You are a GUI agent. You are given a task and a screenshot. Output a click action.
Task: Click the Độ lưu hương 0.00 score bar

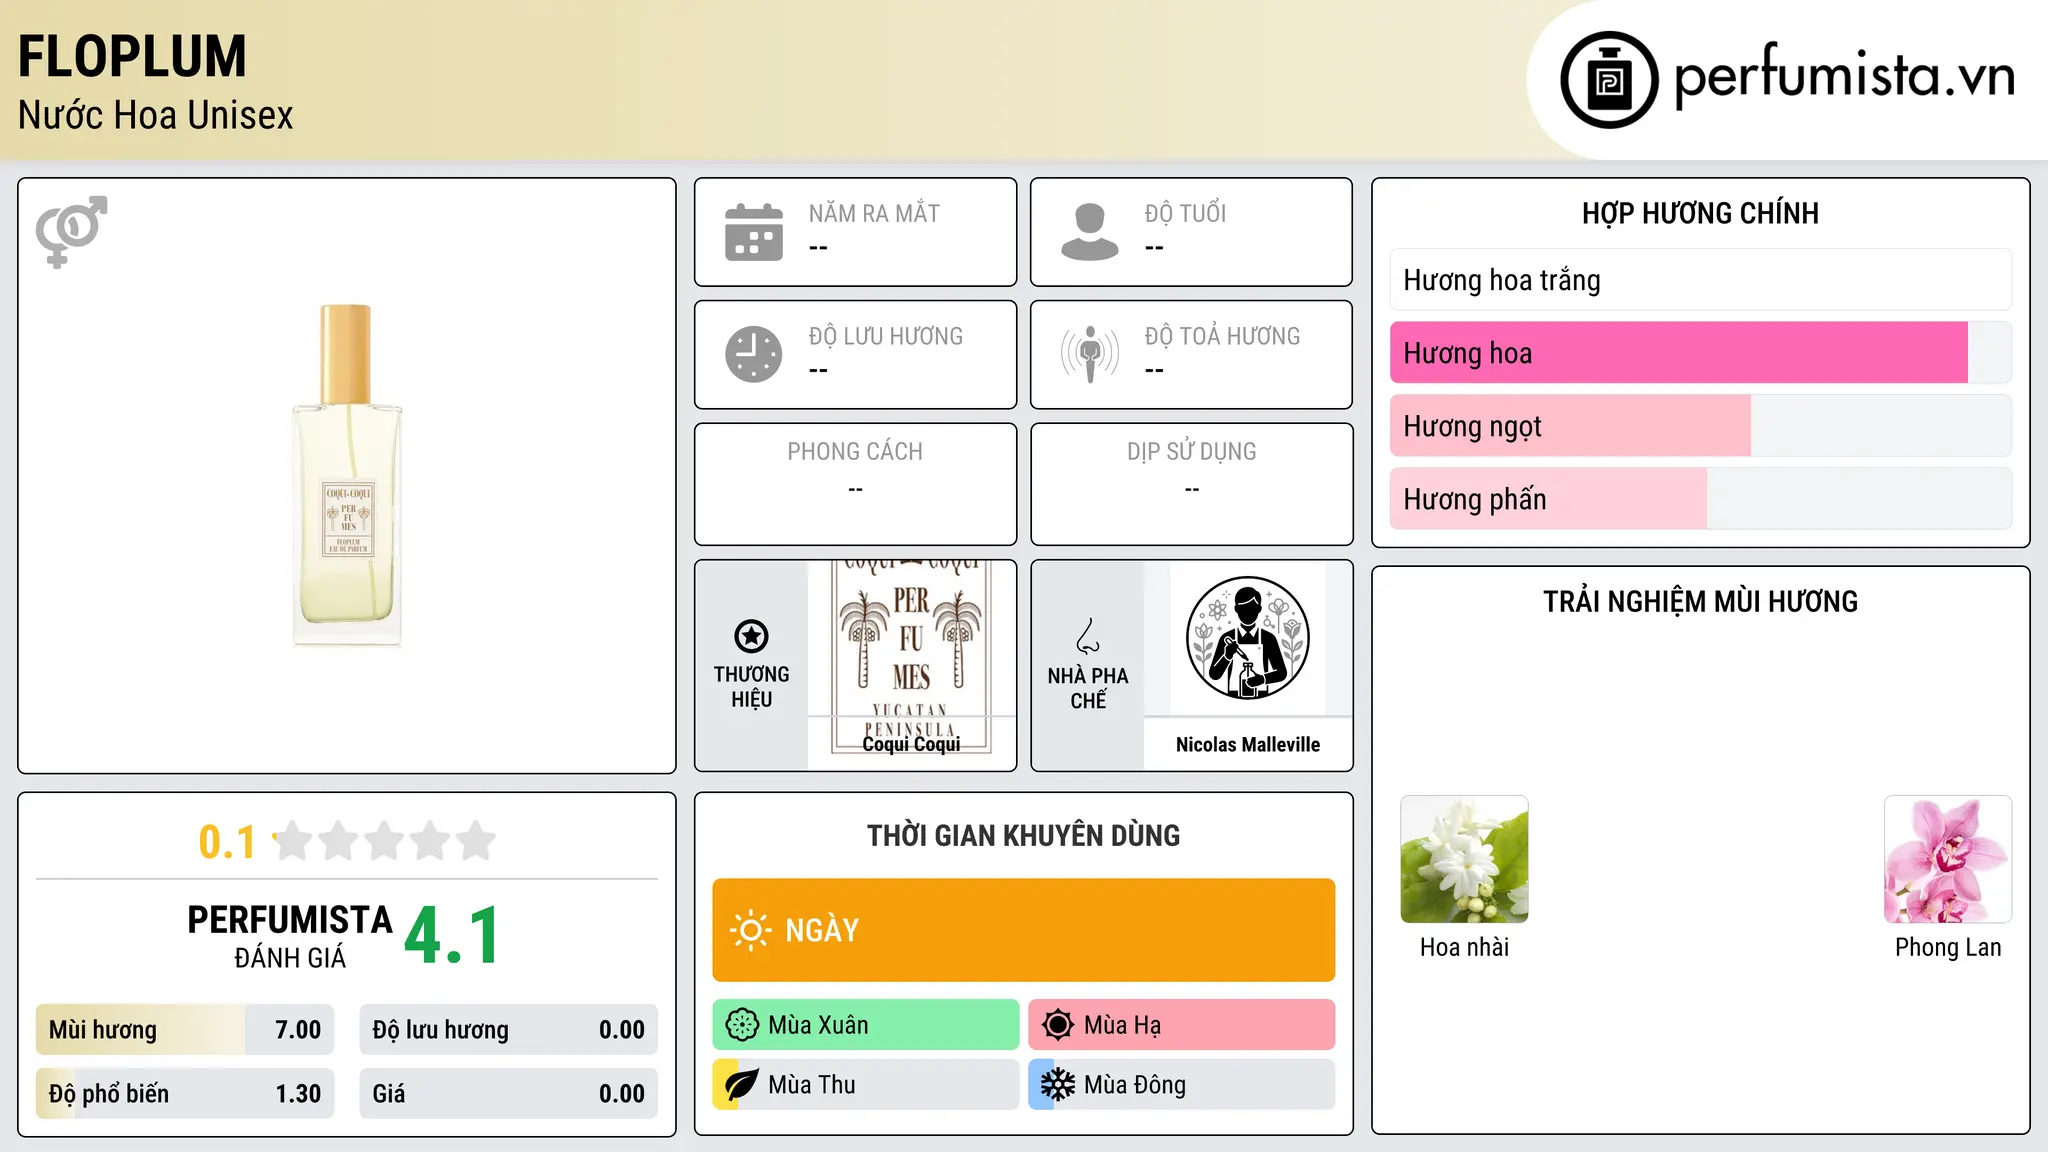tap(509, 1030)
